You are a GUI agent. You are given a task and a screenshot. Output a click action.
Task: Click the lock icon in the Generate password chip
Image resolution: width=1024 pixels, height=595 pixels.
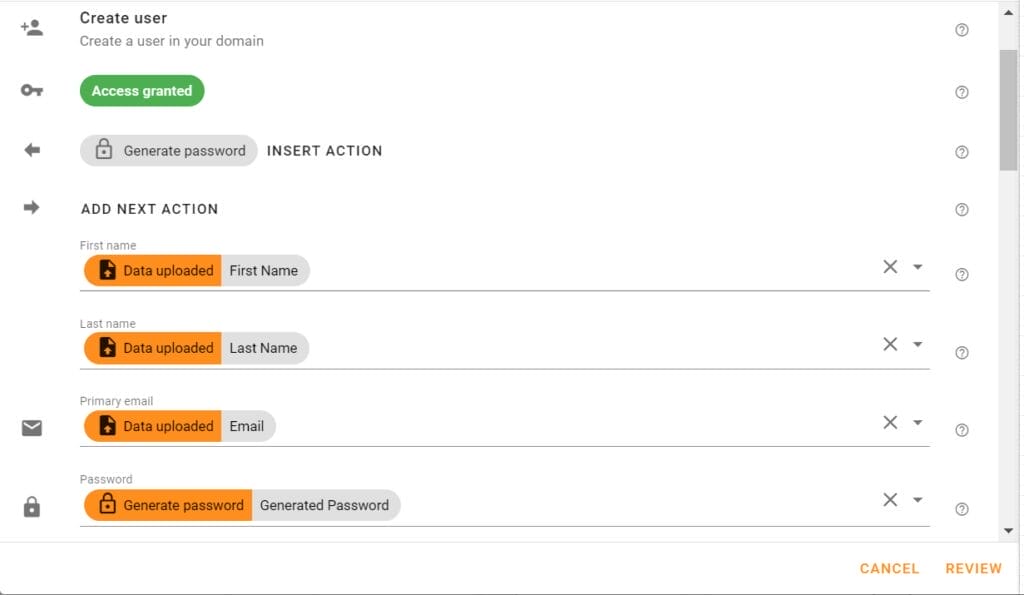[104, 148]
